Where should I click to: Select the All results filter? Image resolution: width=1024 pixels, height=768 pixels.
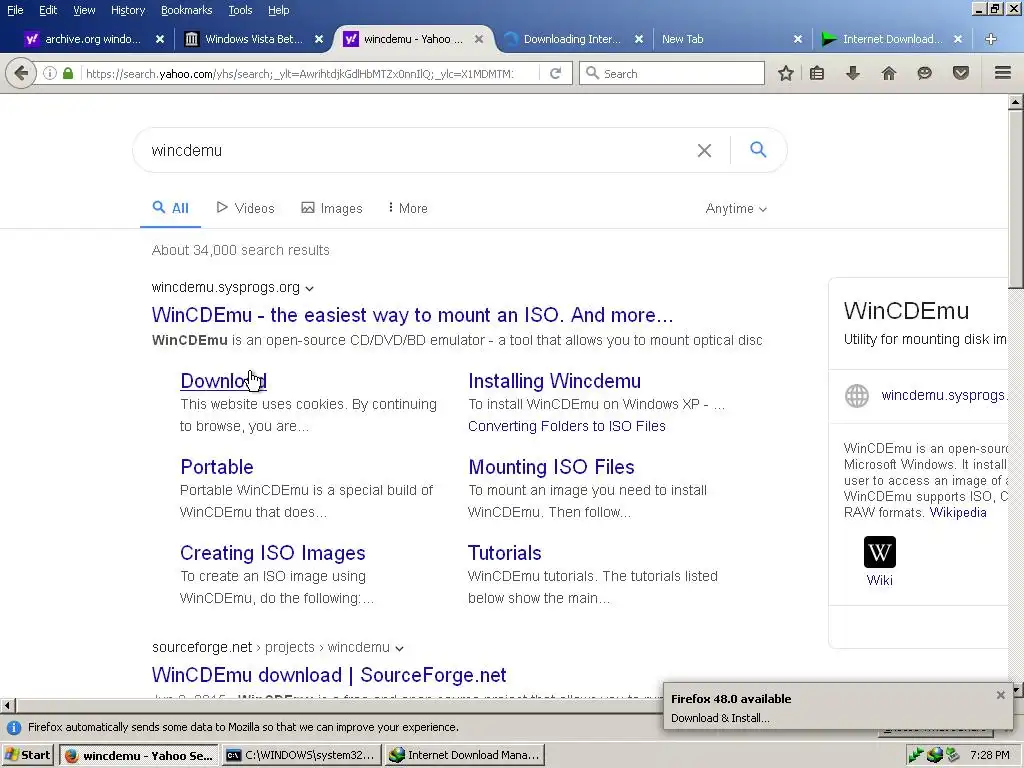tap(170, 208)
